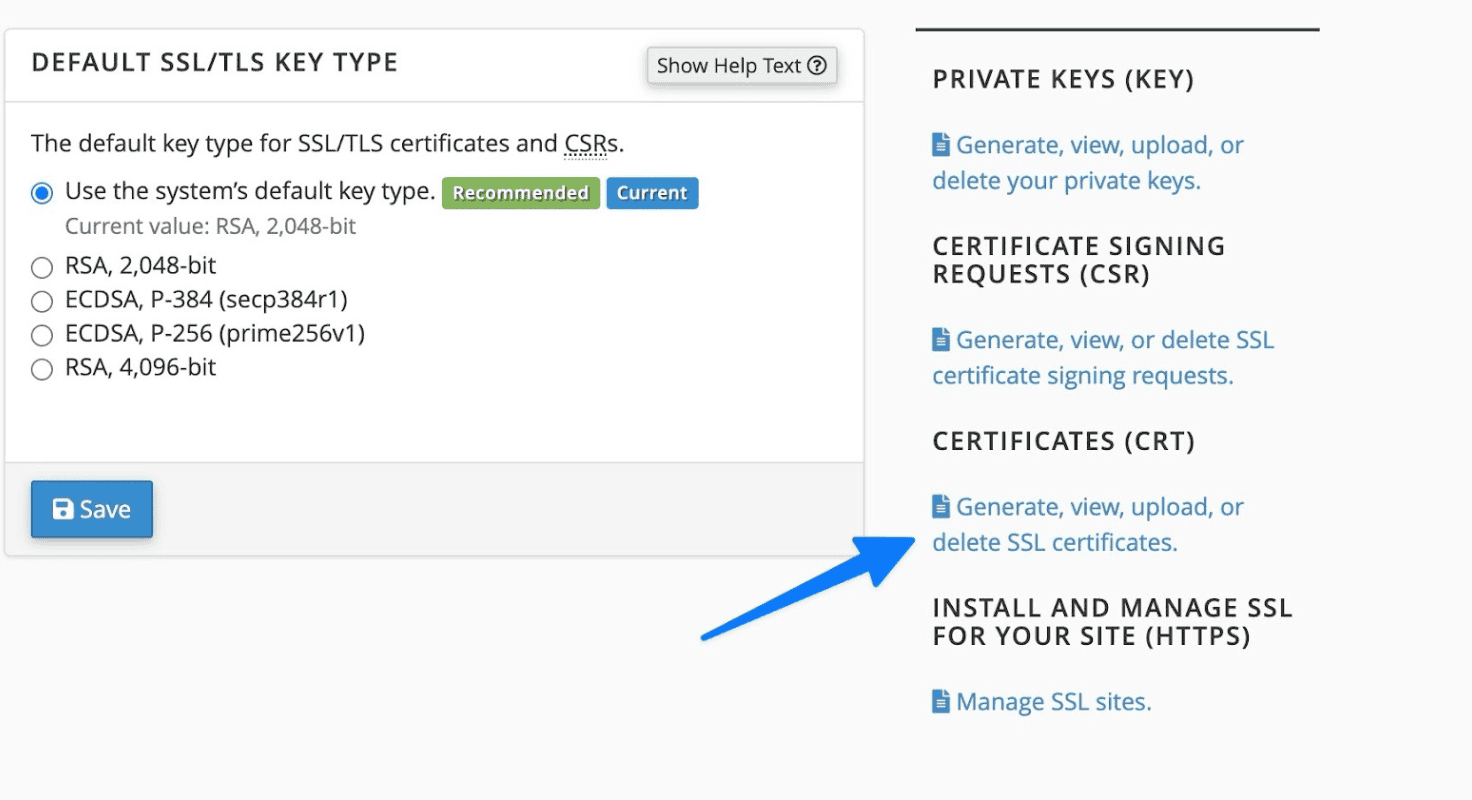Viewport: 1472px width, 800px height.
Task: Click the green Recommended badge
Action: (x=520, y=192)
